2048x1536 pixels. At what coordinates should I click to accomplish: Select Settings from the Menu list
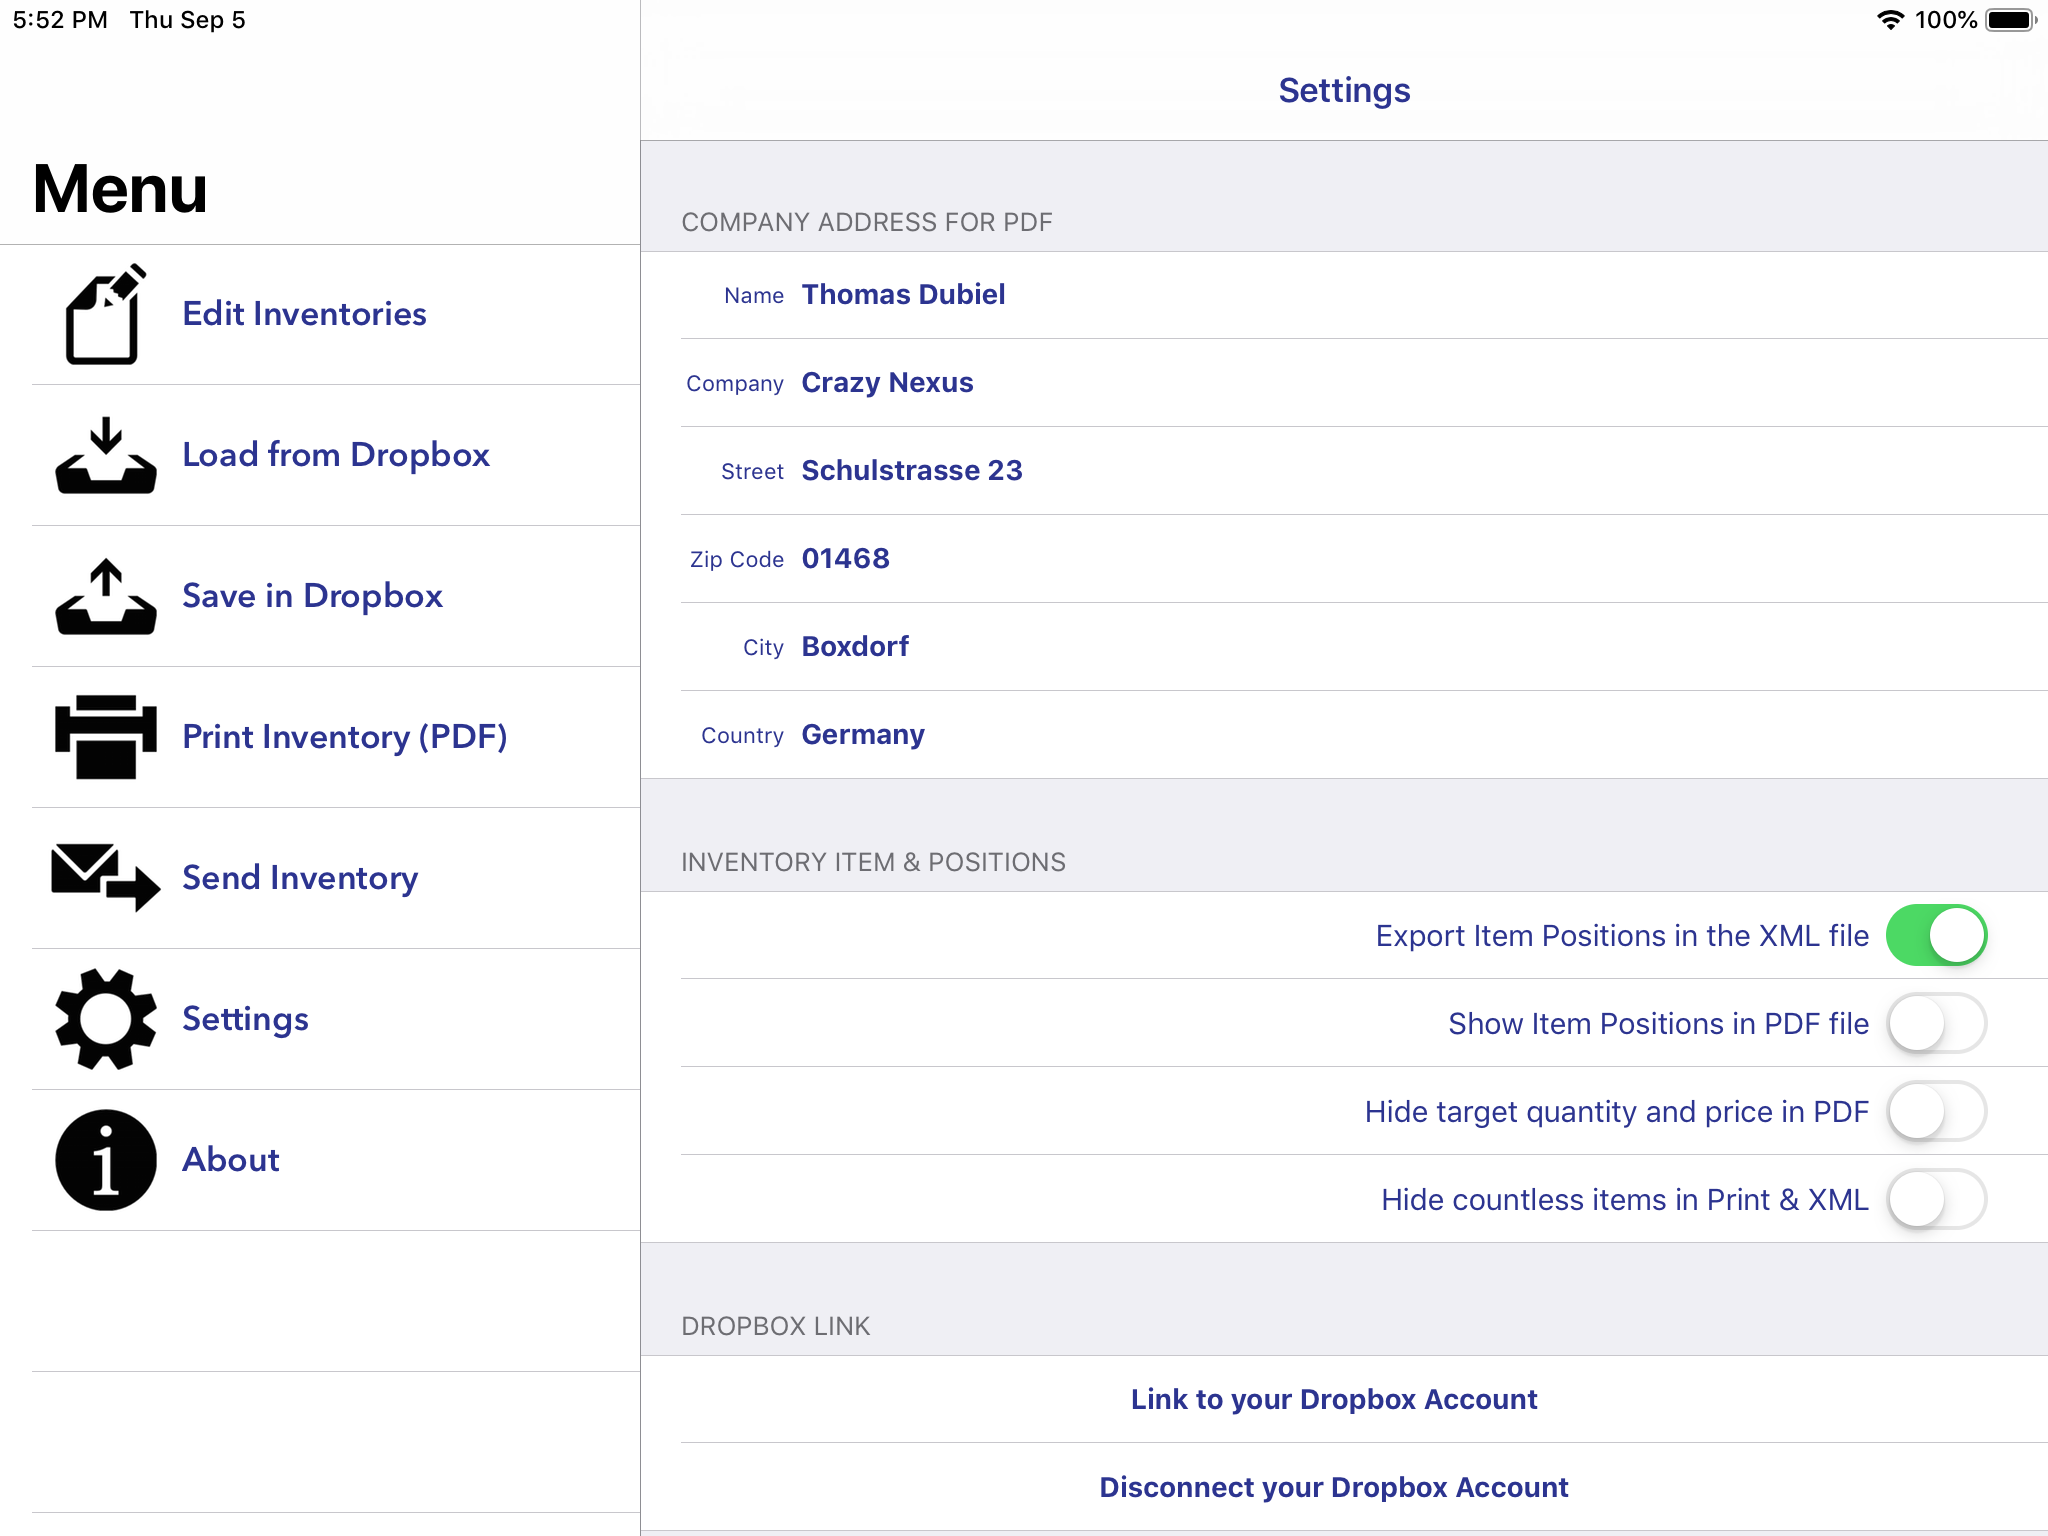(x=245, y=1019)
